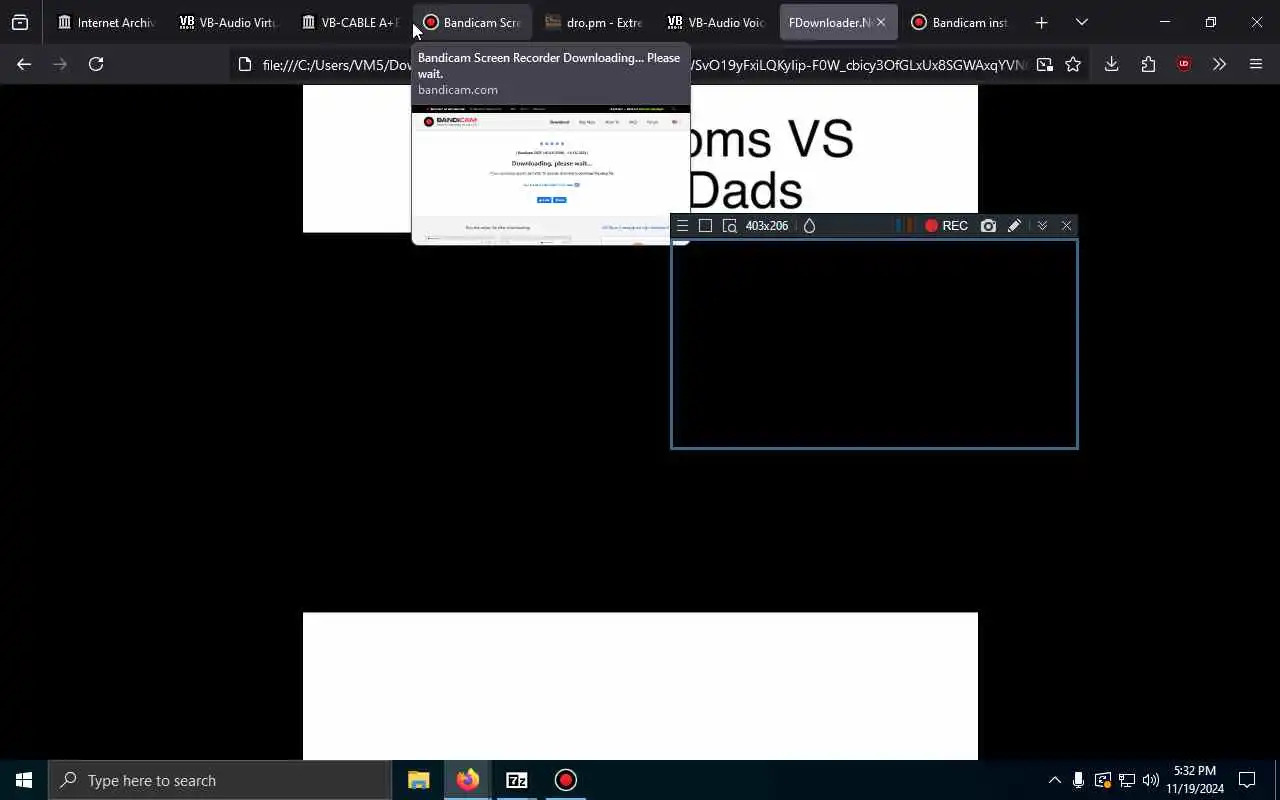Open Firefox application menu
Screen dimensions: 1280x800
click(1256, 64)
